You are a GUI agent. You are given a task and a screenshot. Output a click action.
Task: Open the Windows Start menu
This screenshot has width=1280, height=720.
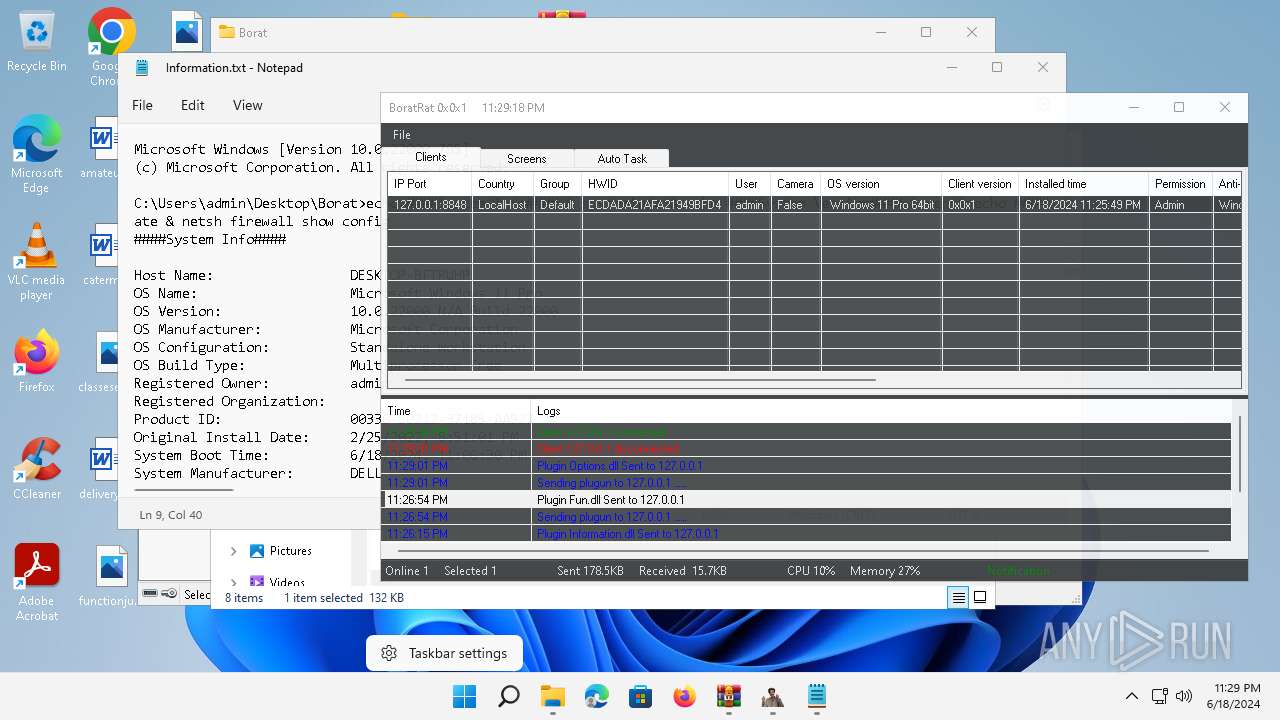[x=464, y=696]
